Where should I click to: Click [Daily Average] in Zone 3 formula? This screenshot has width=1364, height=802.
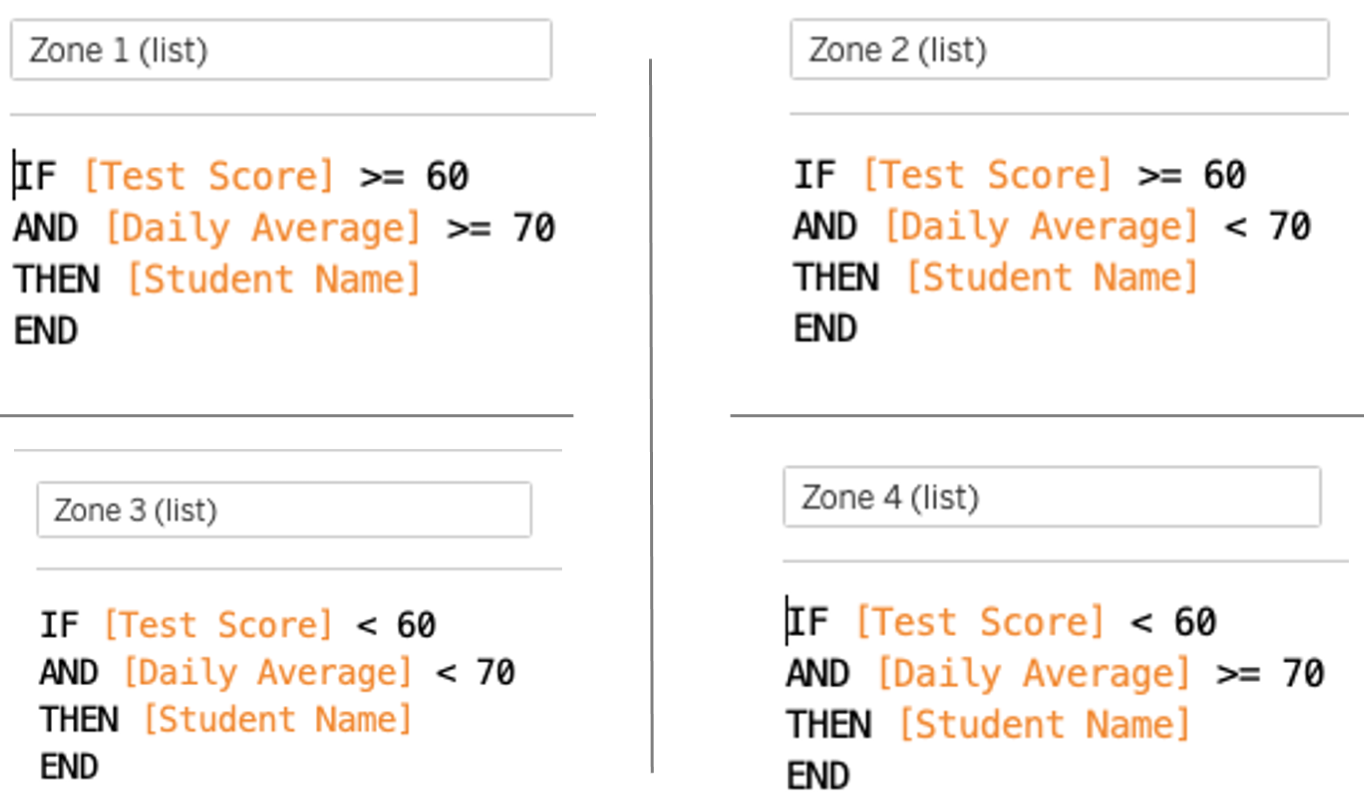(267, 672)
